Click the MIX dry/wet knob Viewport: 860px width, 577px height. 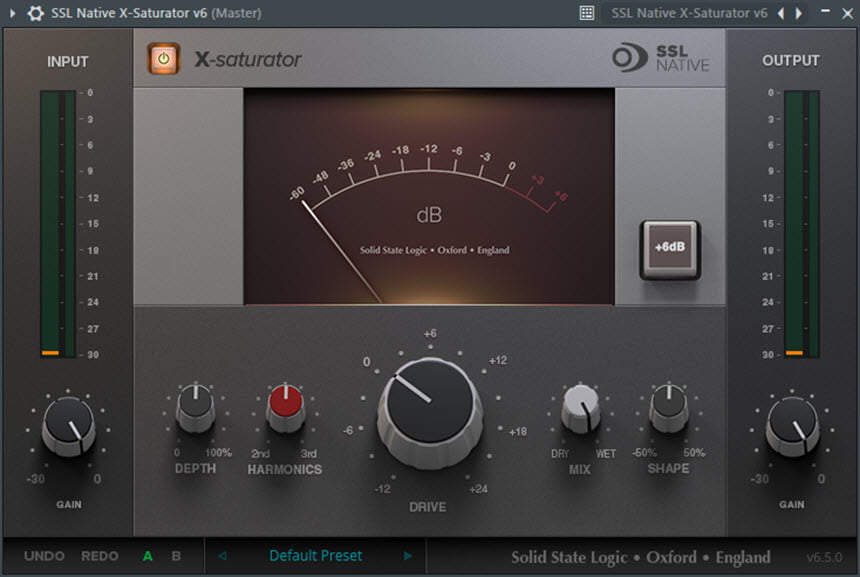click(x=580, y=408)
